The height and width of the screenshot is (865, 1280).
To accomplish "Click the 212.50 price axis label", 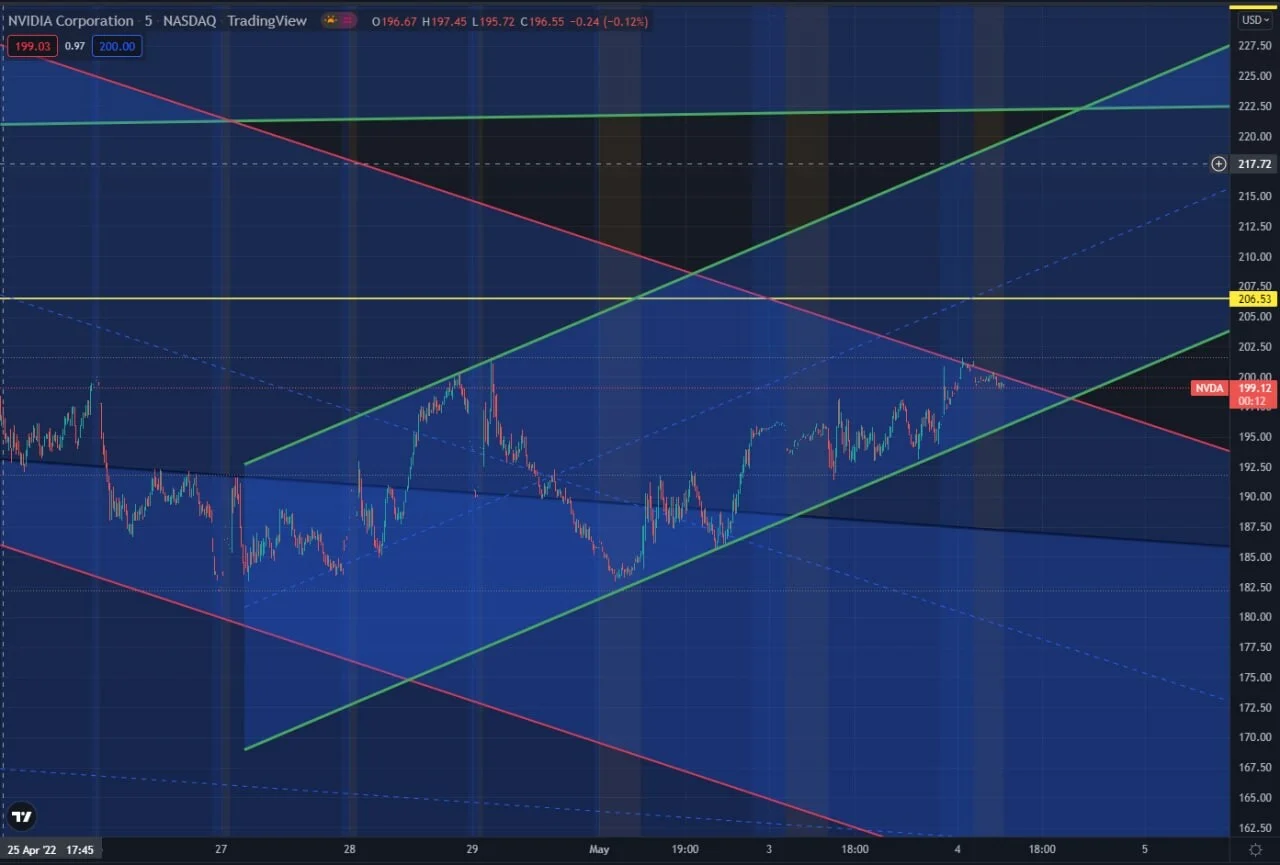I will (1254, 226).
